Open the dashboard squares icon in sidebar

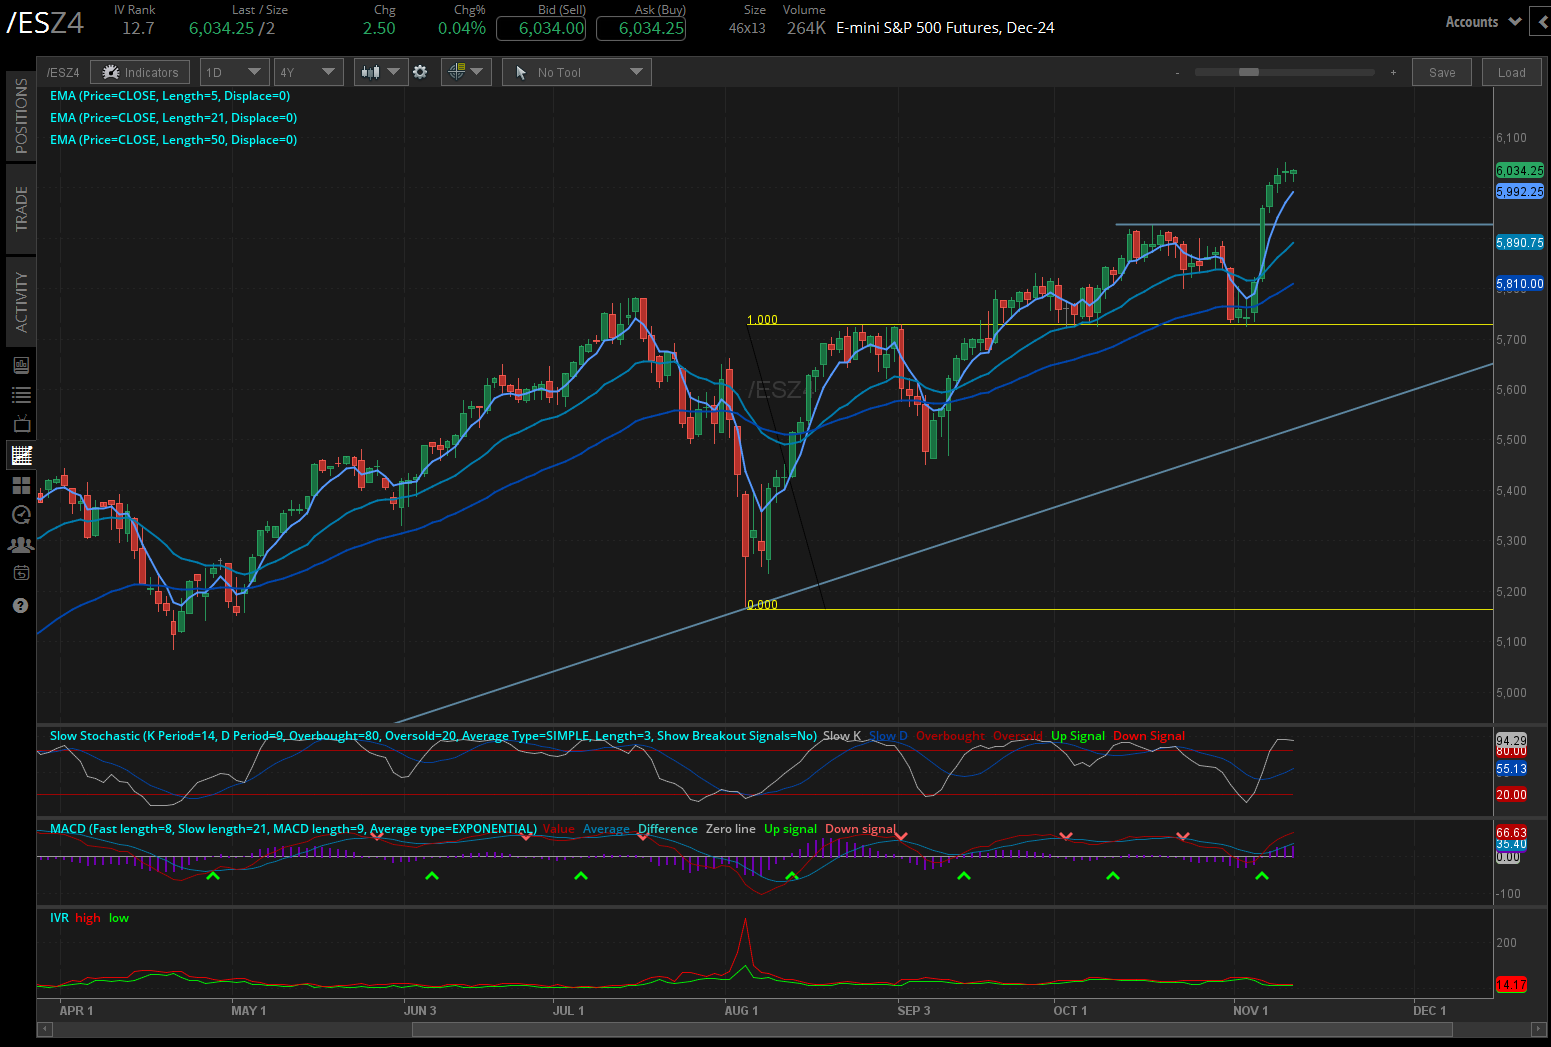(x=20, y=485)
